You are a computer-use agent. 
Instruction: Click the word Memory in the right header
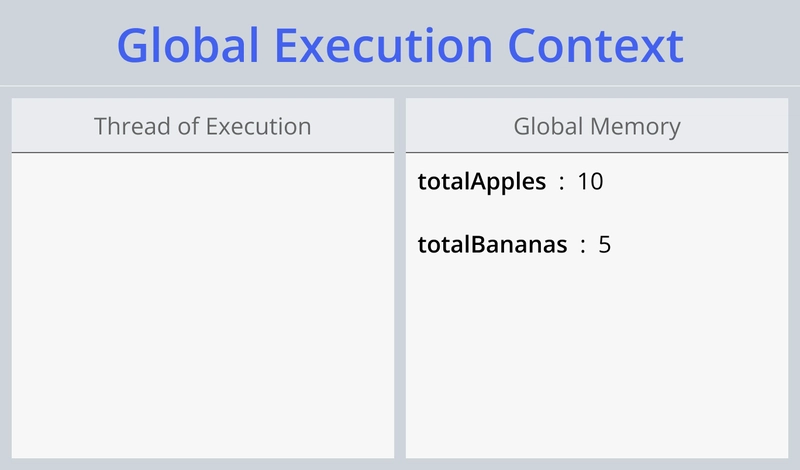pos(635,127)
